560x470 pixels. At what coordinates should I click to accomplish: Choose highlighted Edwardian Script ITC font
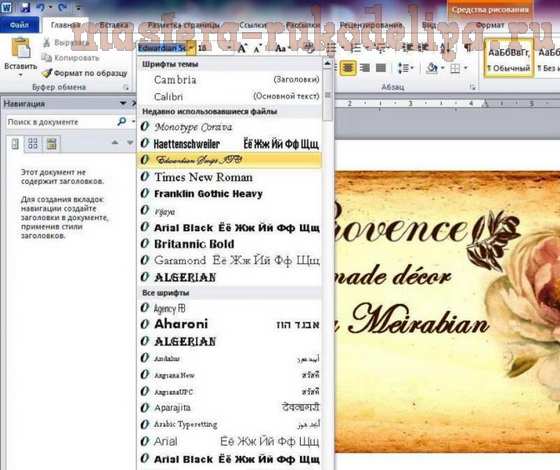(x=229, y=160)
